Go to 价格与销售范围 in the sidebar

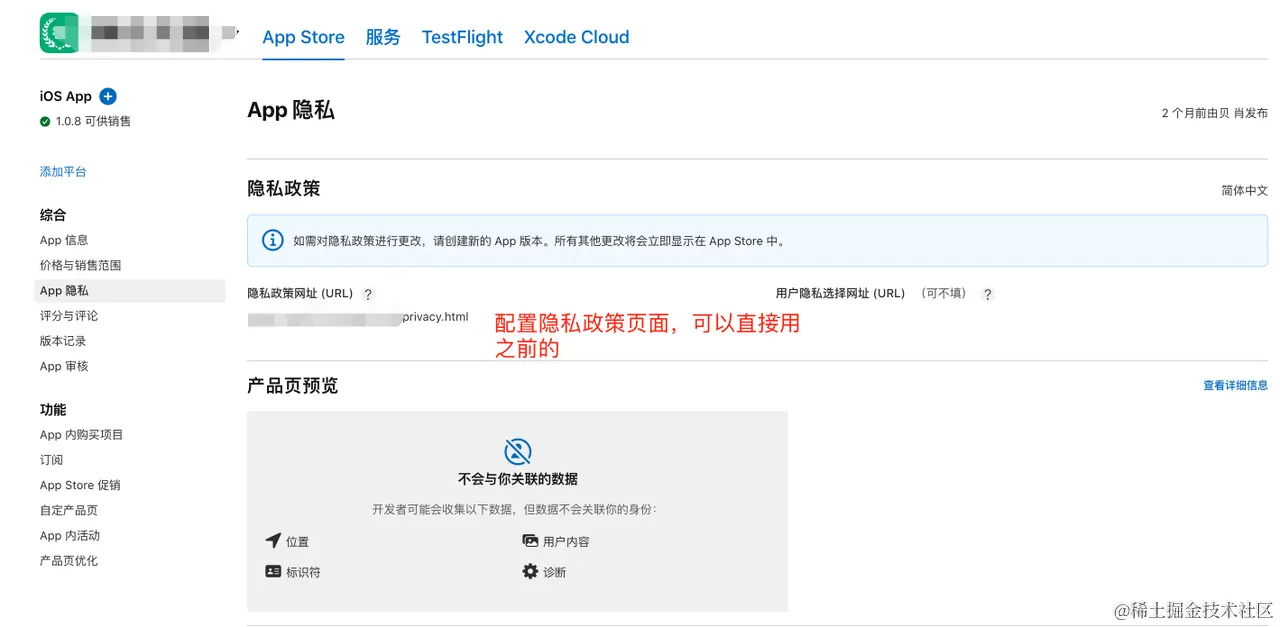(80, 265)
